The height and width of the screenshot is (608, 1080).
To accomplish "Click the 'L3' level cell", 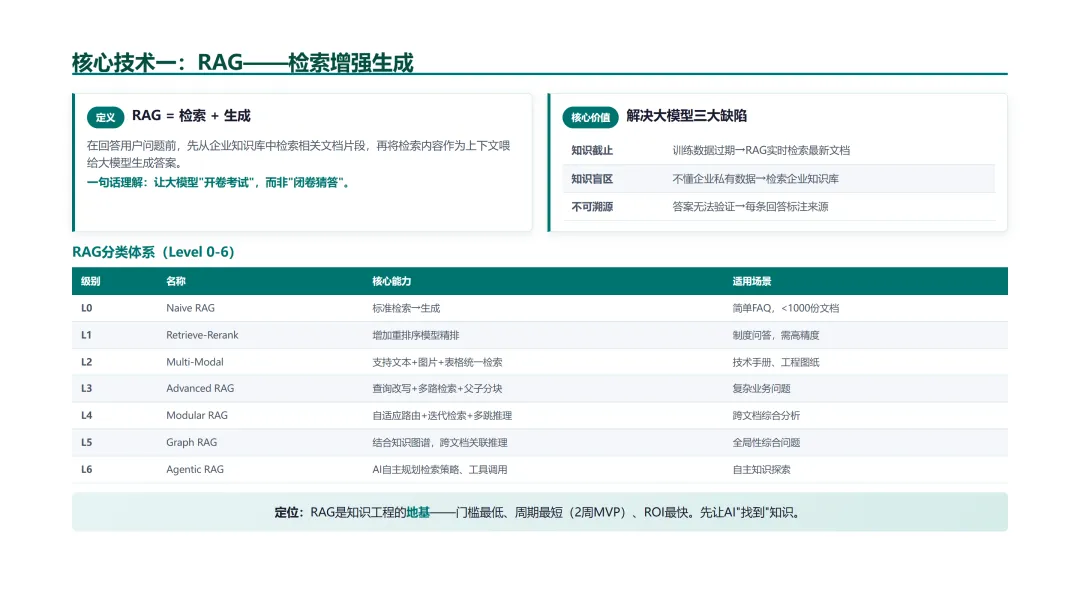I will click(x=86, y=388).
